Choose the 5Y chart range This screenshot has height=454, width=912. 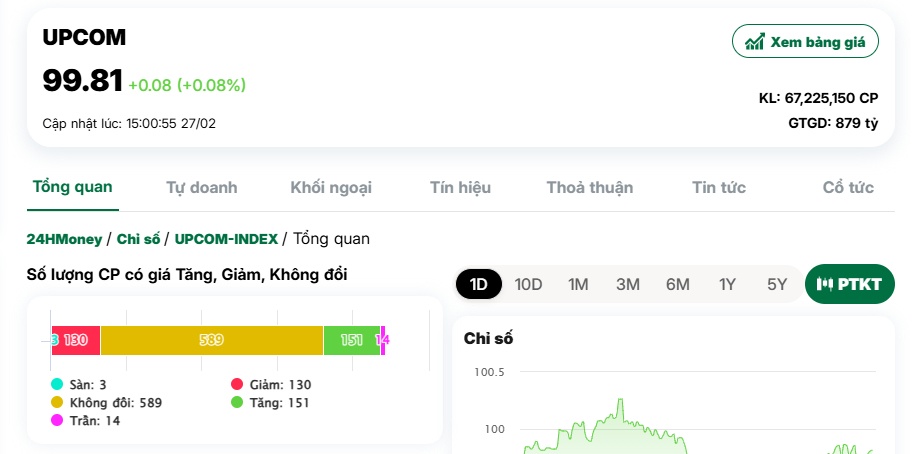coord(777,284)
